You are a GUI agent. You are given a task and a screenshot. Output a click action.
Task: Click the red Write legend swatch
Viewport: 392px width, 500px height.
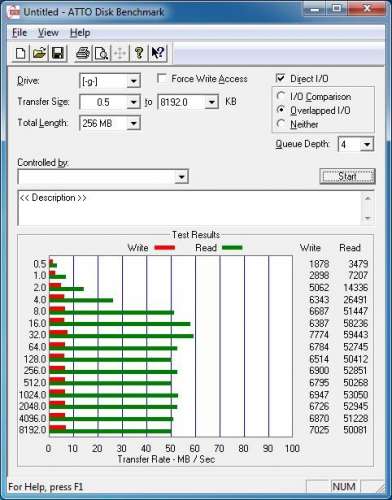tap(165, 248)
